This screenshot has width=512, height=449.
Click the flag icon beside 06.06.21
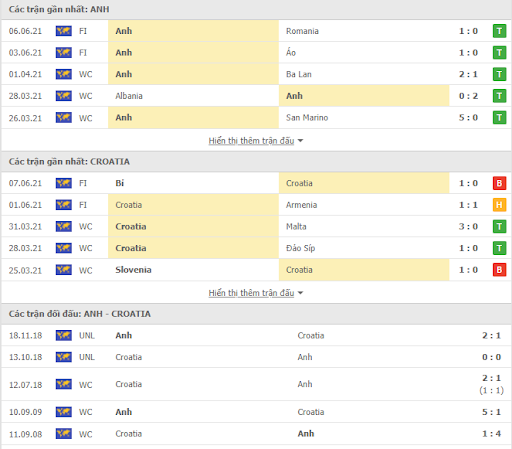tap(64, 31)
